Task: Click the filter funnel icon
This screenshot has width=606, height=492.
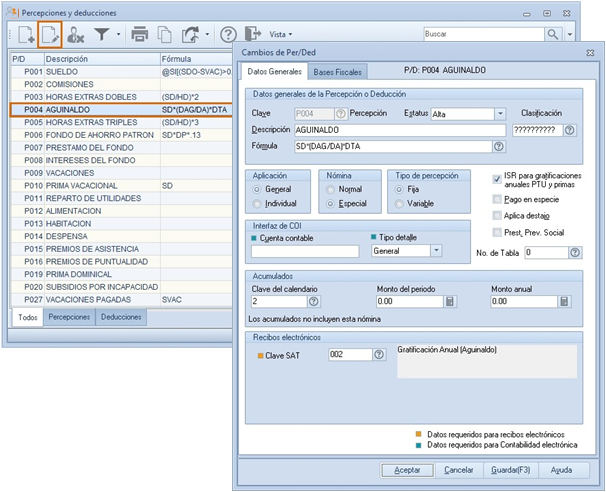Action: click(x=102, y=34)
